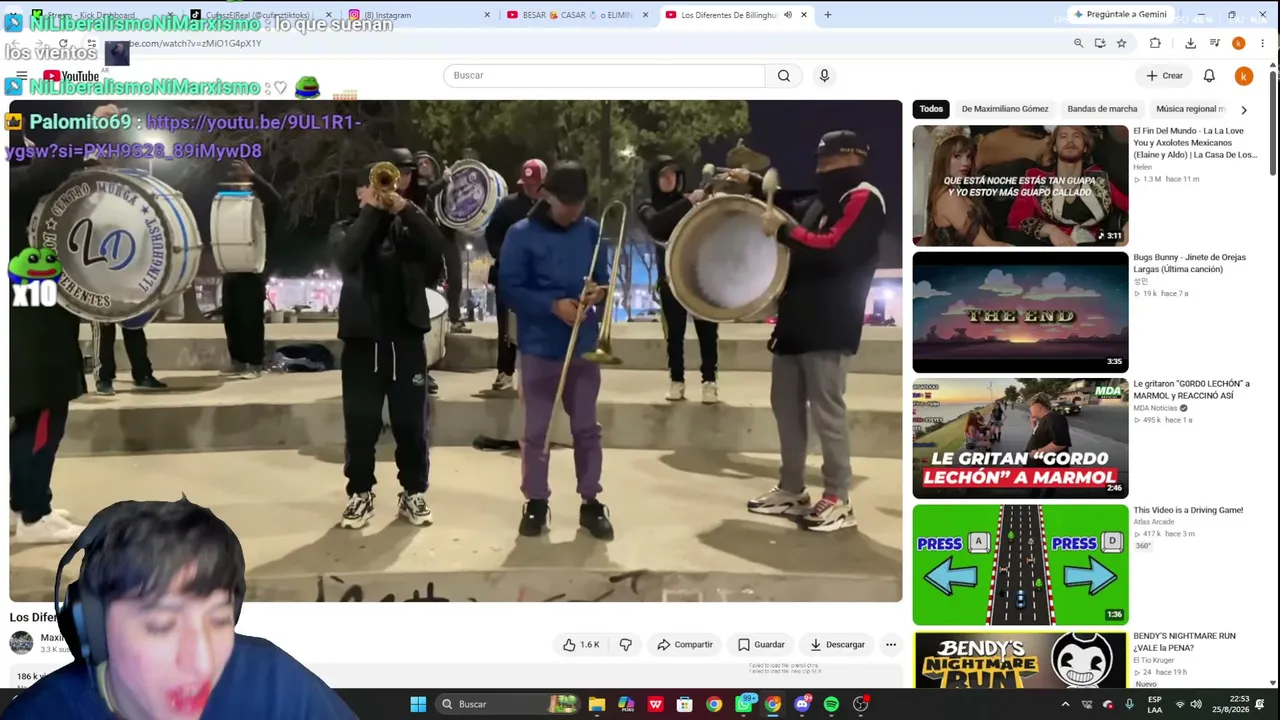Open the Chrome profile avatar in toolbar

pos(1238,43)
